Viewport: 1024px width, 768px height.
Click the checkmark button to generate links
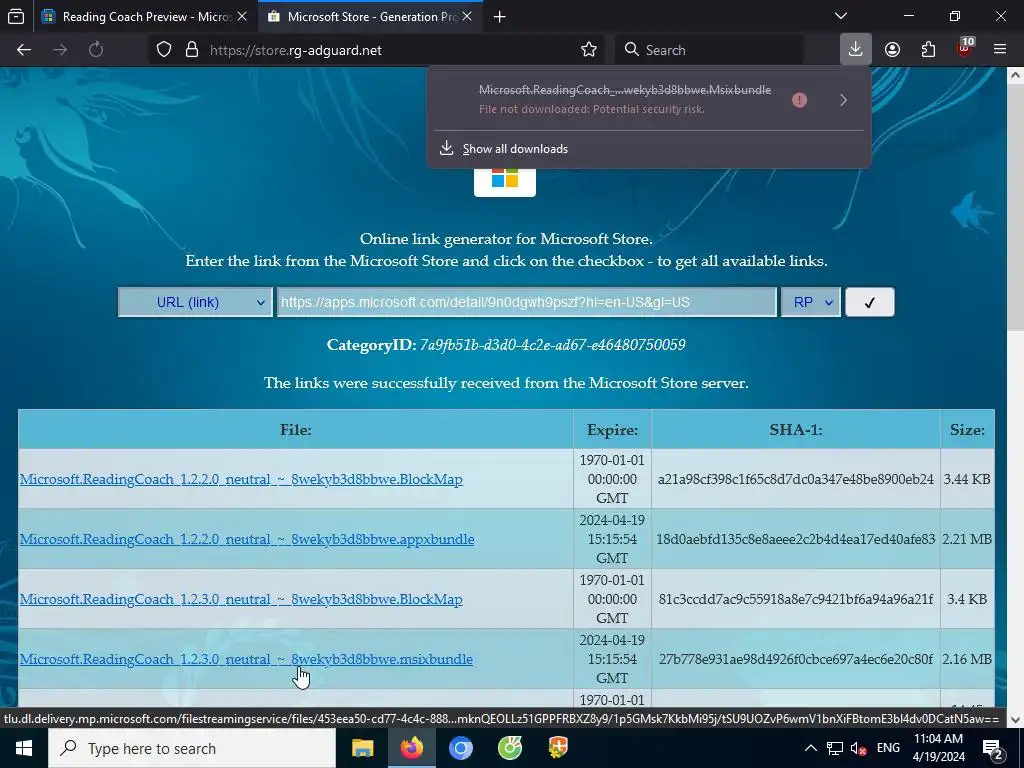pos(869,302)
